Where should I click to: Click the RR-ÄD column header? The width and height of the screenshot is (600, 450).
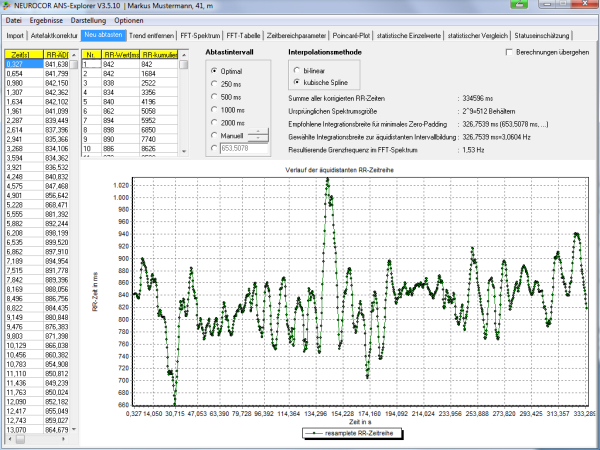tap(56, 55)
